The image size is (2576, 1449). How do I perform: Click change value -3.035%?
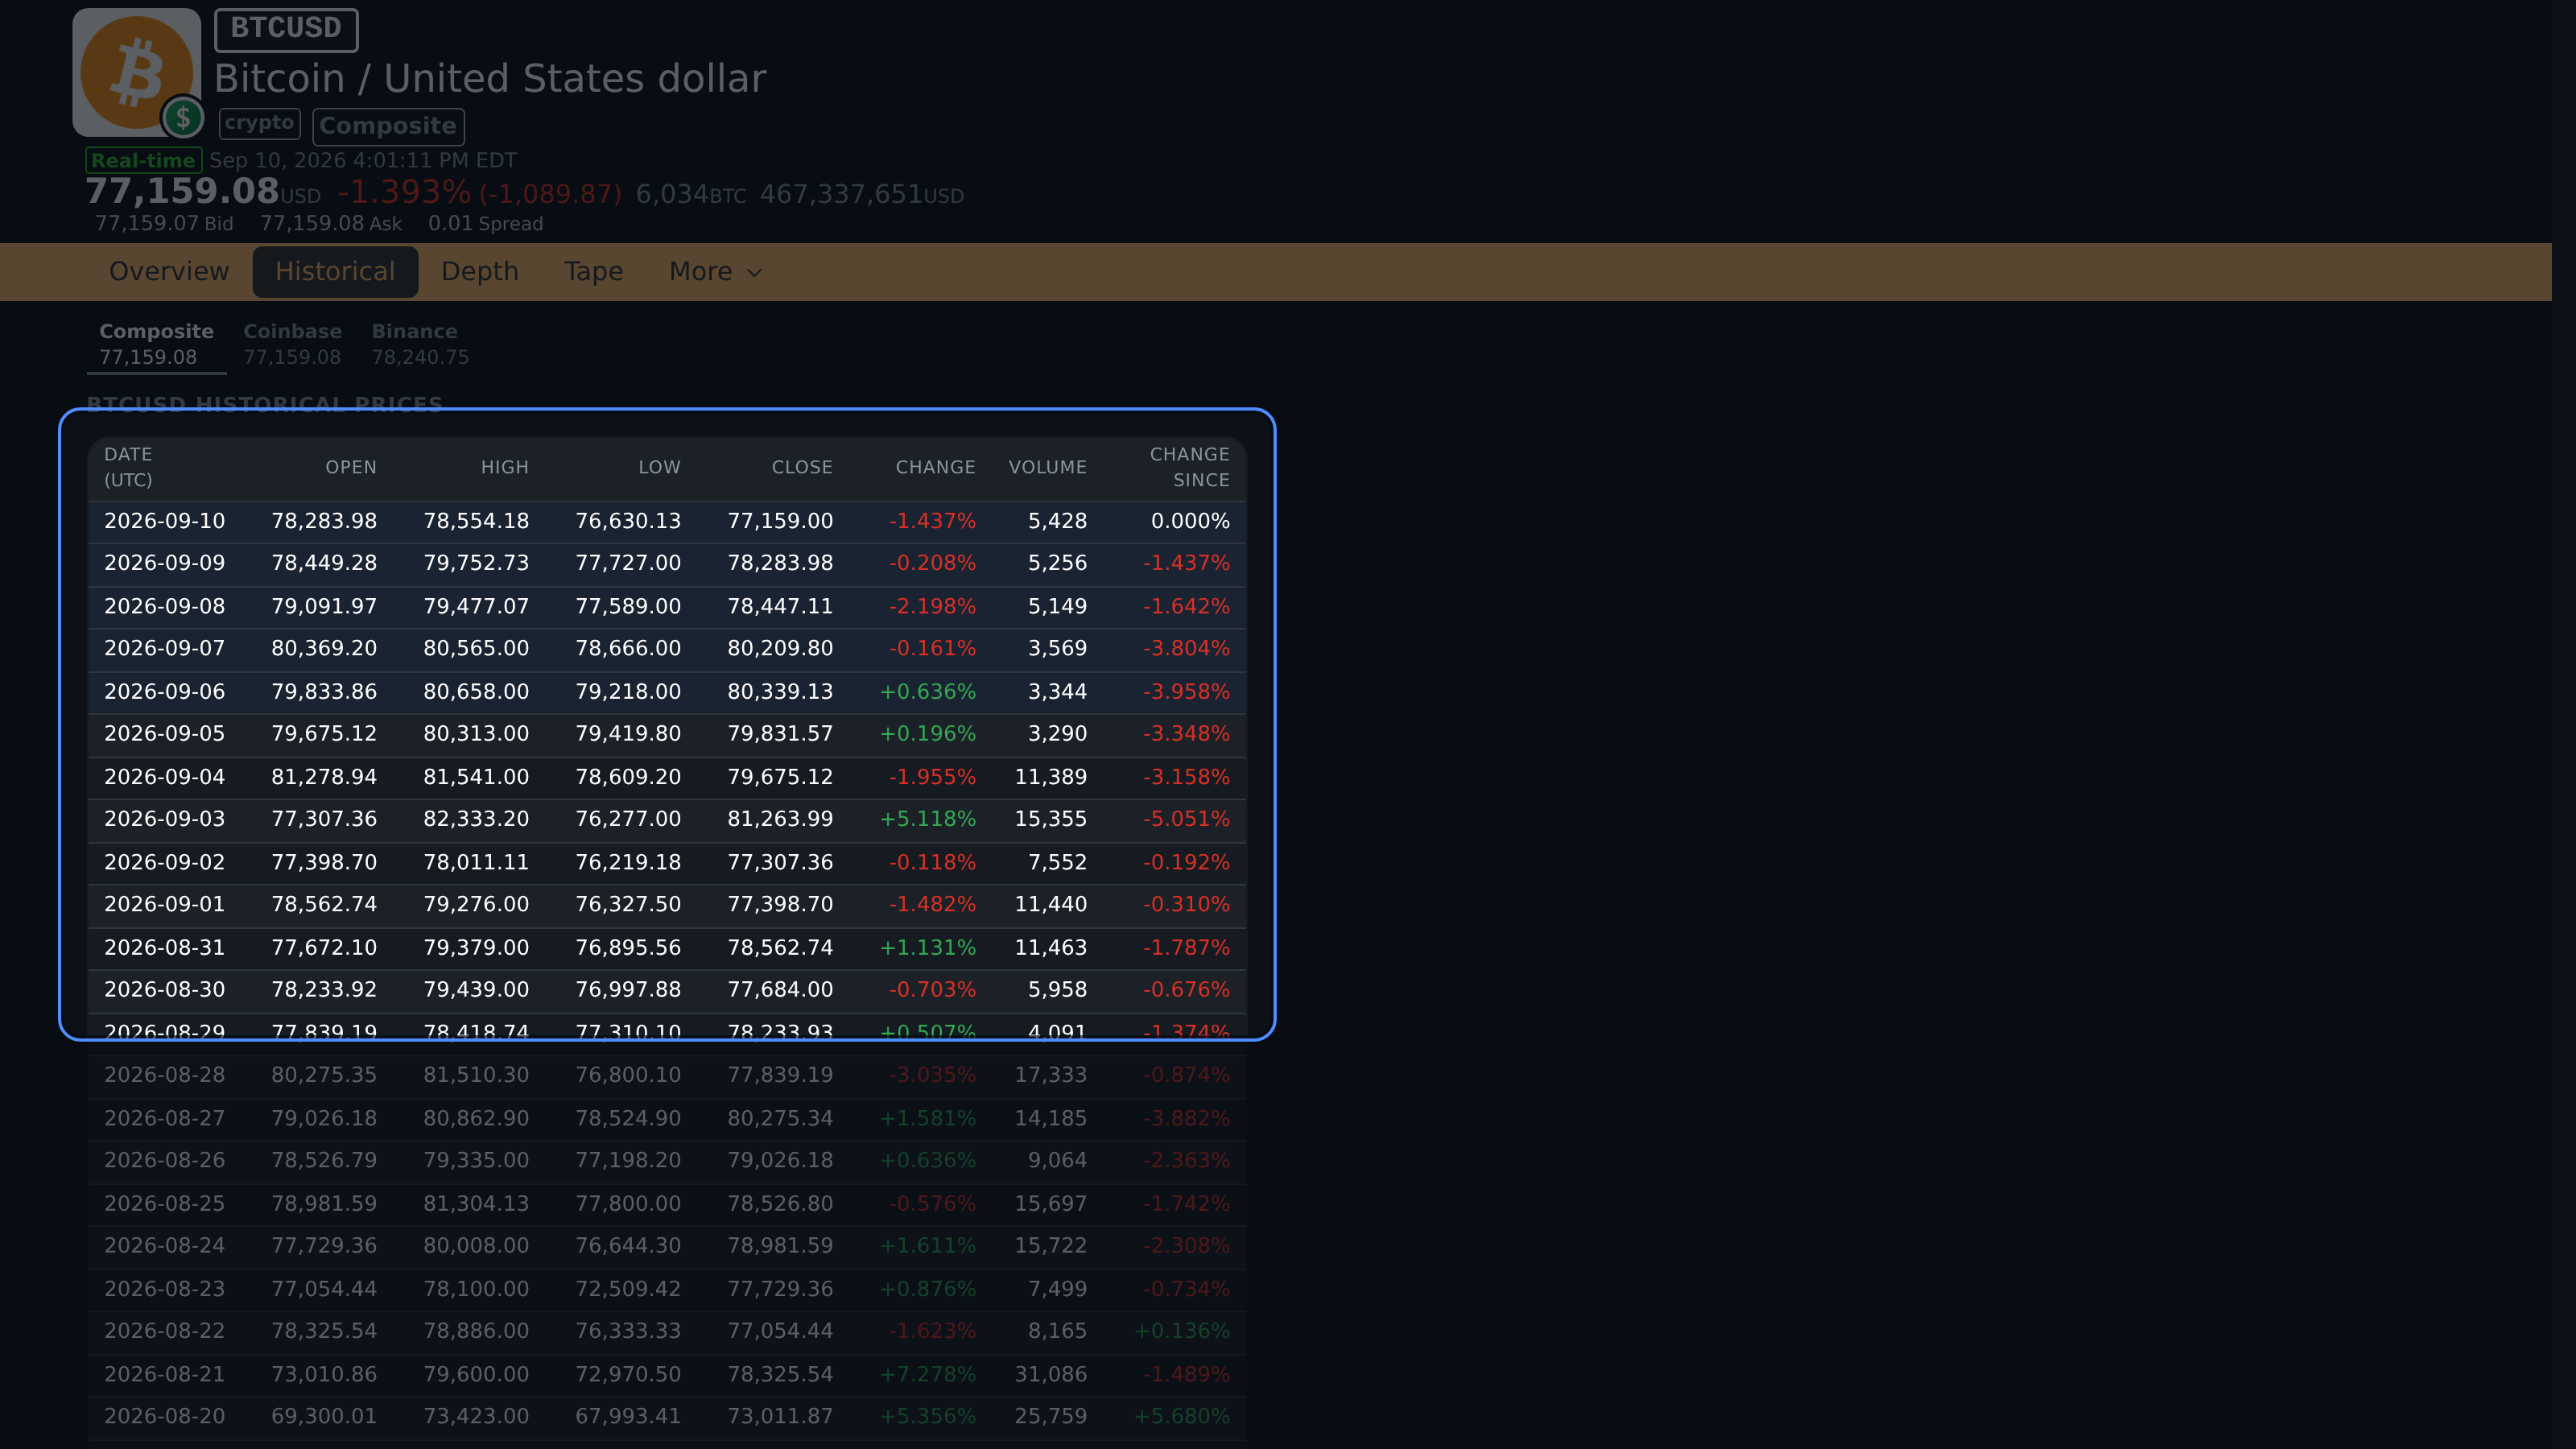pos(932,1075)
